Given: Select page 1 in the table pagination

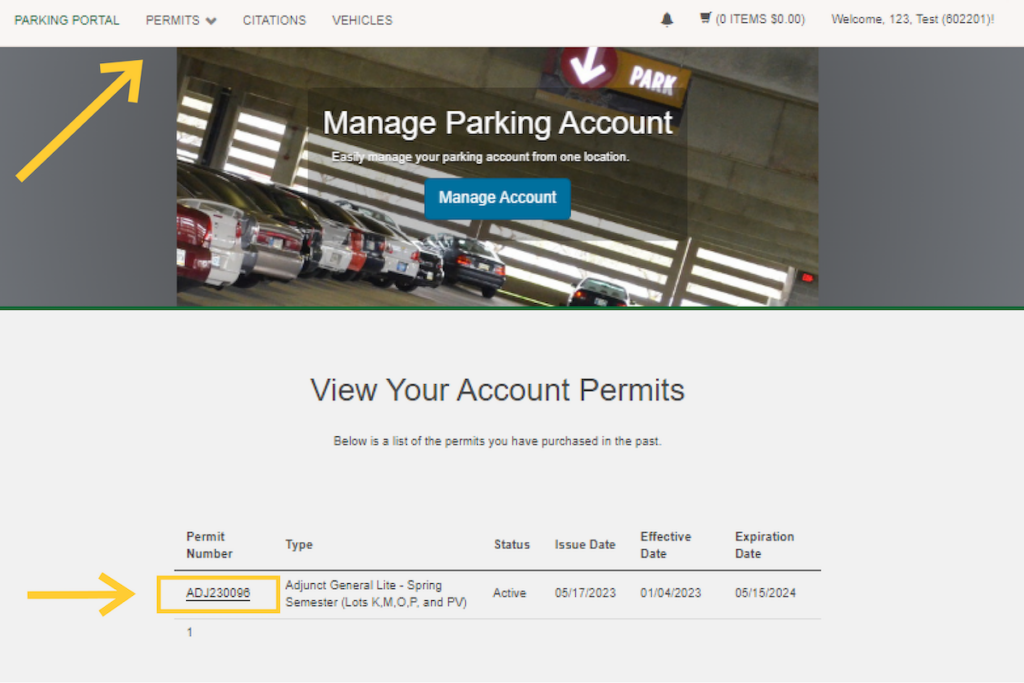Looking at the screenshot, I should [190, 633].
